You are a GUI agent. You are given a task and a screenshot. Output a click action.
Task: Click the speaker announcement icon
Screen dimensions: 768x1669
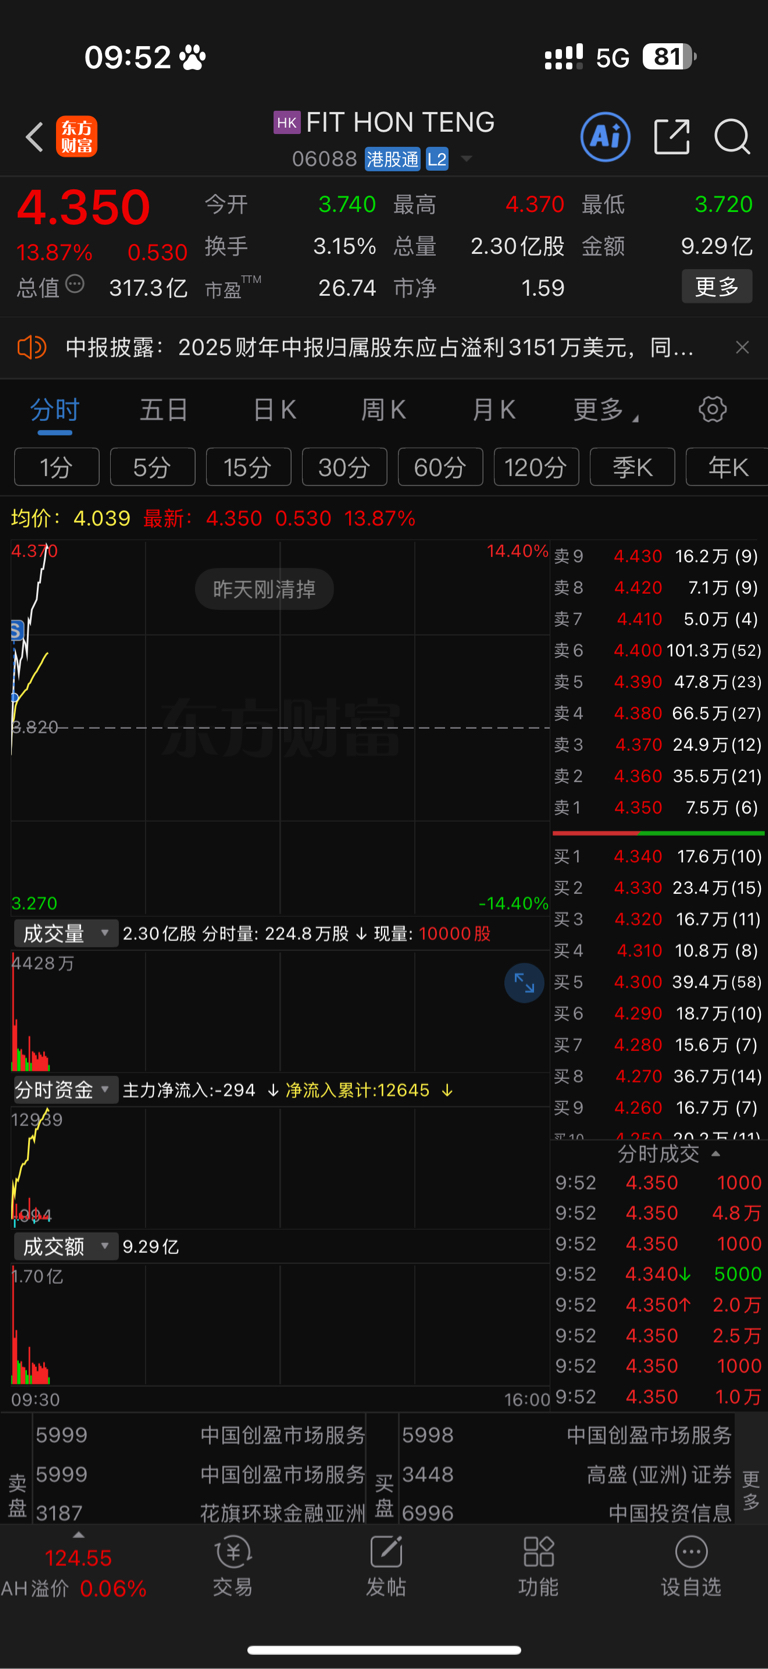[x=32, y=347]
